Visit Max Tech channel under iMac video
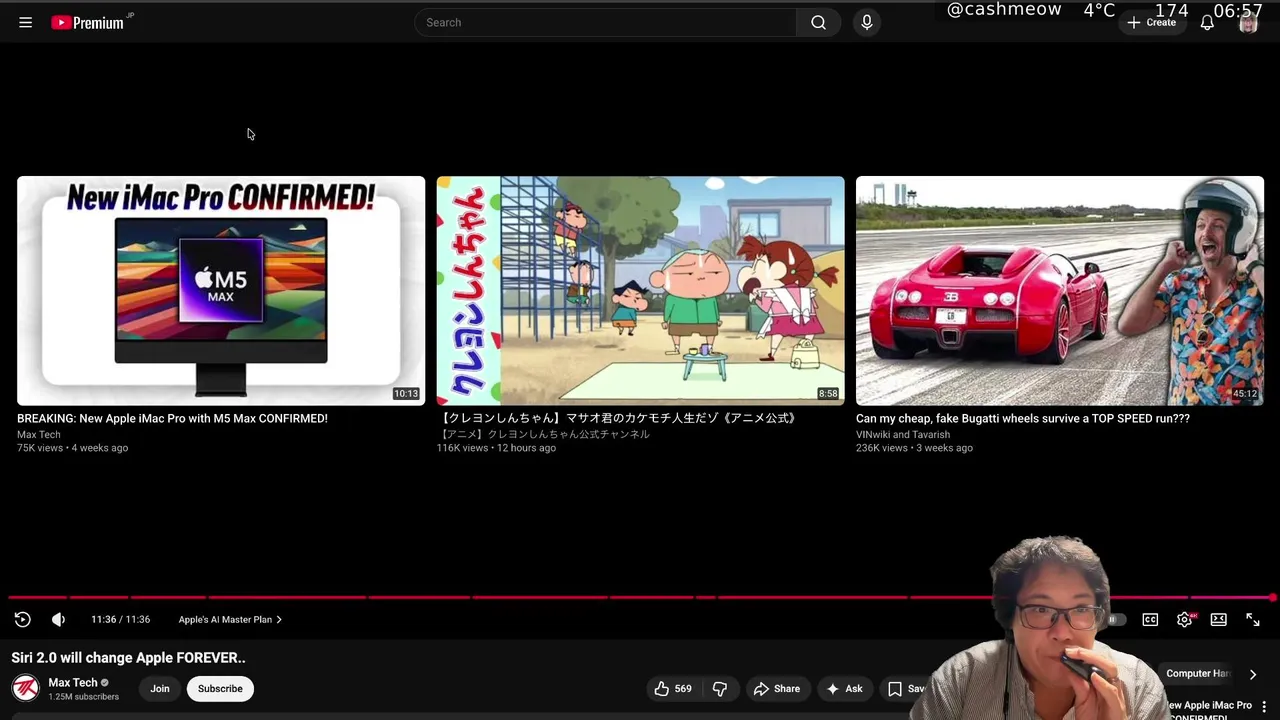The image size is (1280, 720). click(x=39, y=434)
